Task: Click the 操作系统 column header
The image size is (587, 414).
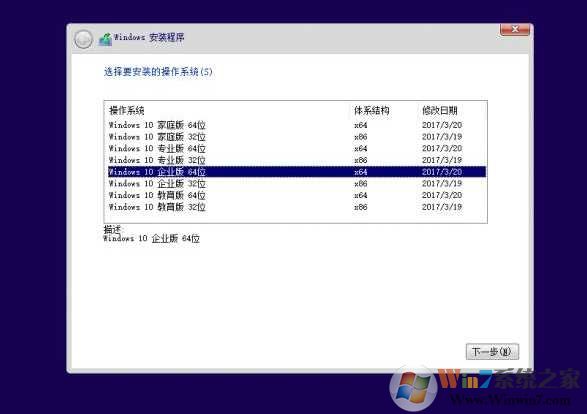Action: point(127,110)
